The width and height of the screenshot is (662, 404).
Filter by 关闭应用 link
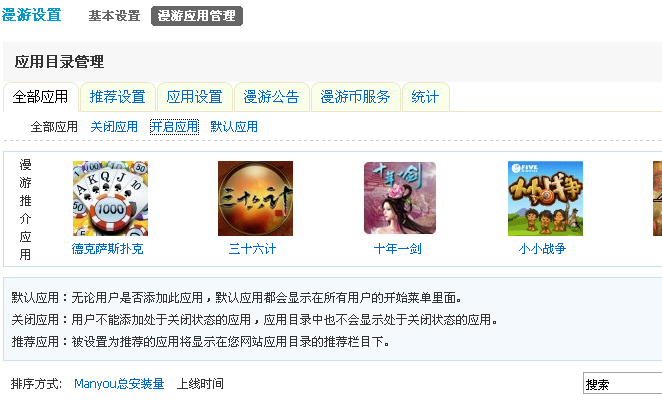(x=114, y=127)
